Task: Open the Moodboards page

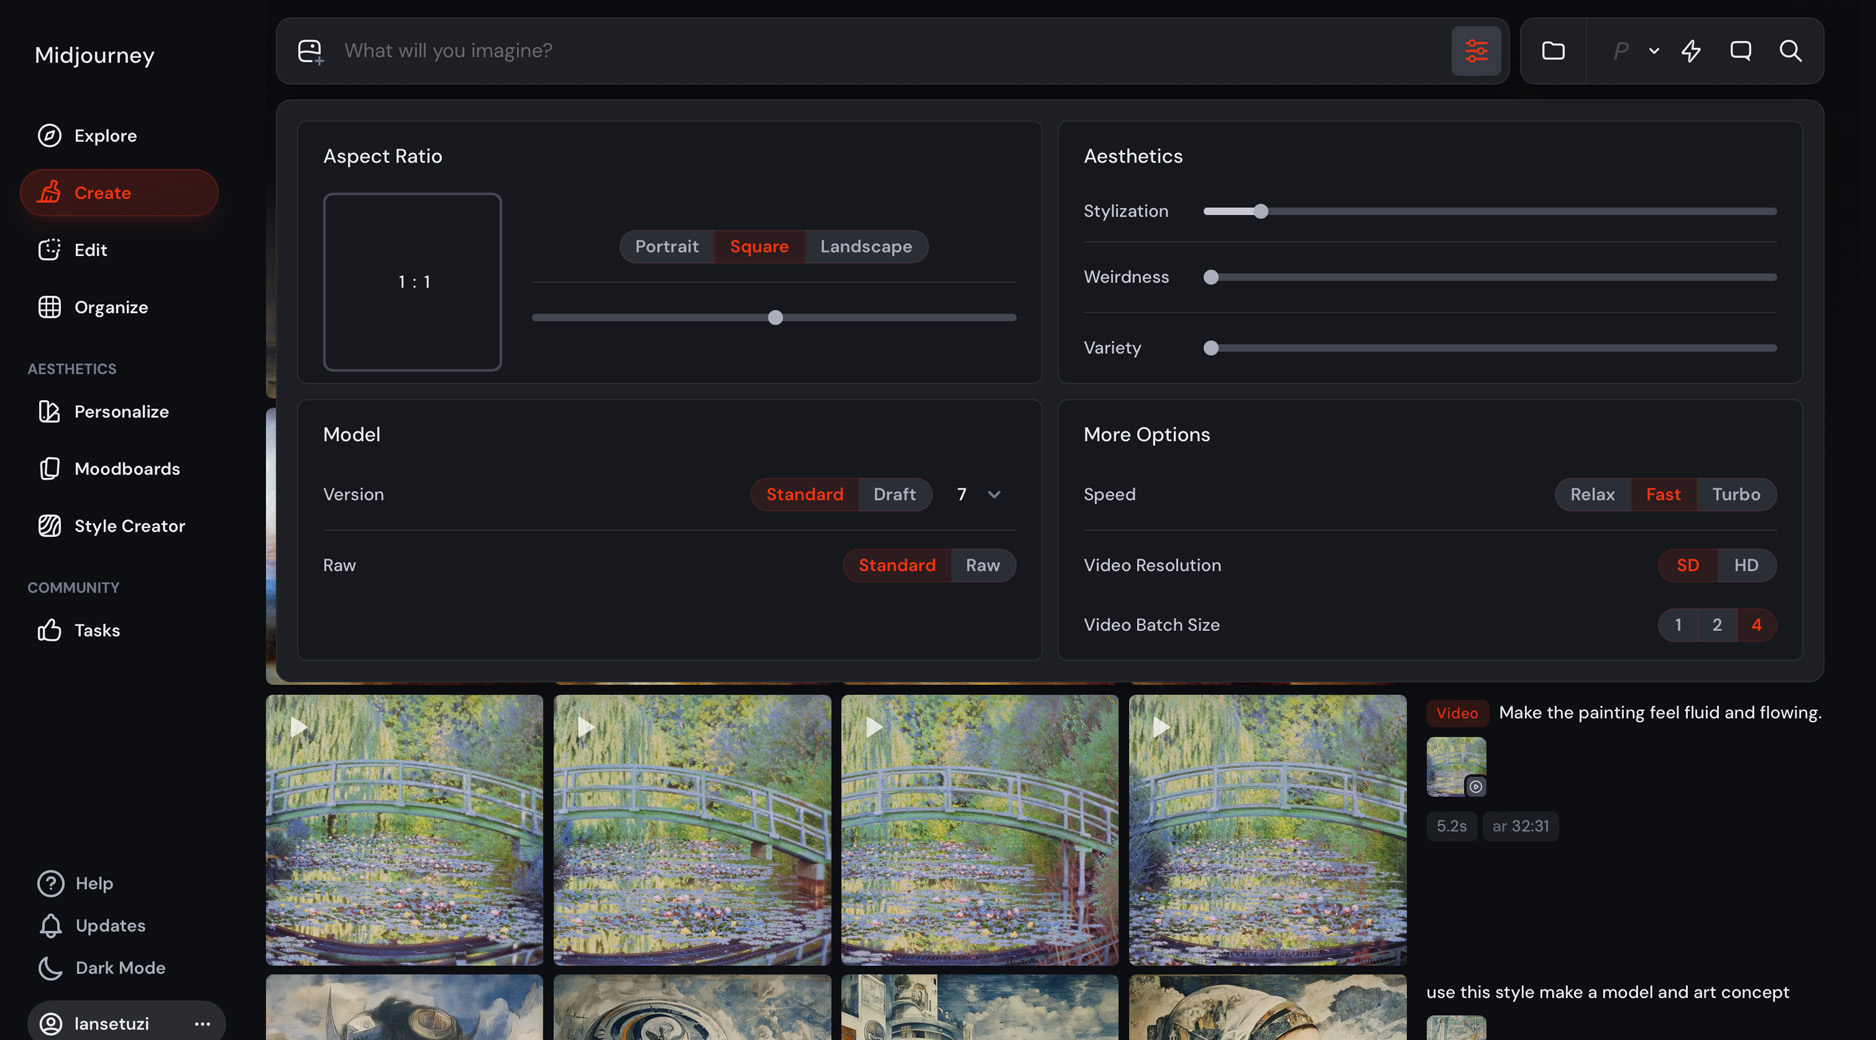Action: (119, 469)
